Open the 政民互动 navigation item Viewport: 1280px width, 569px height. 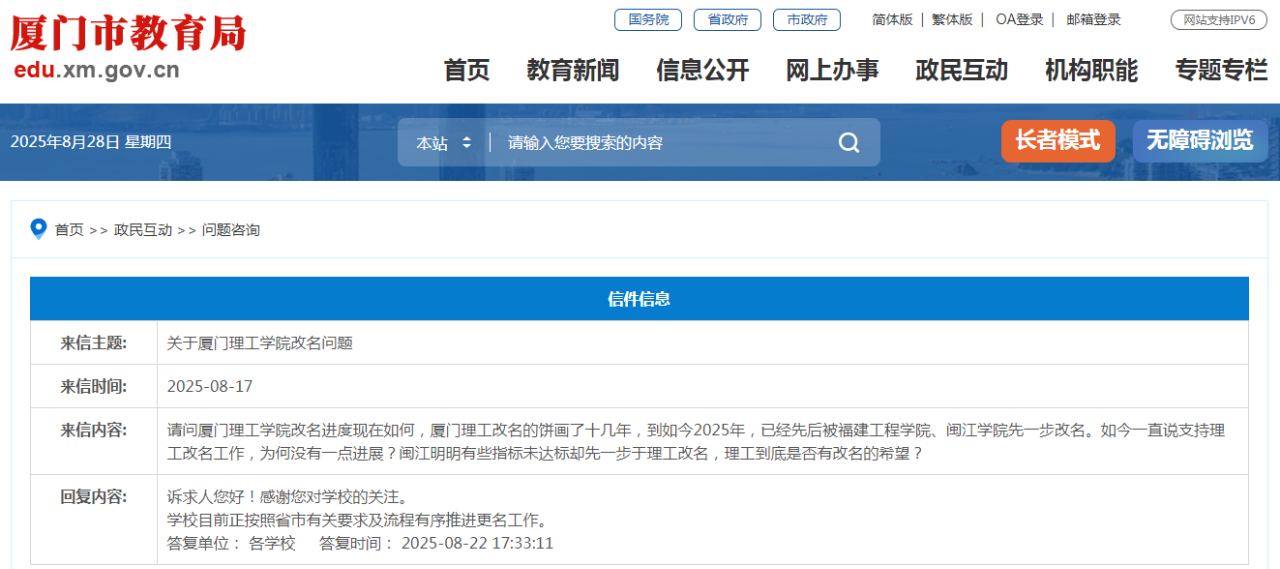(962, 70)
